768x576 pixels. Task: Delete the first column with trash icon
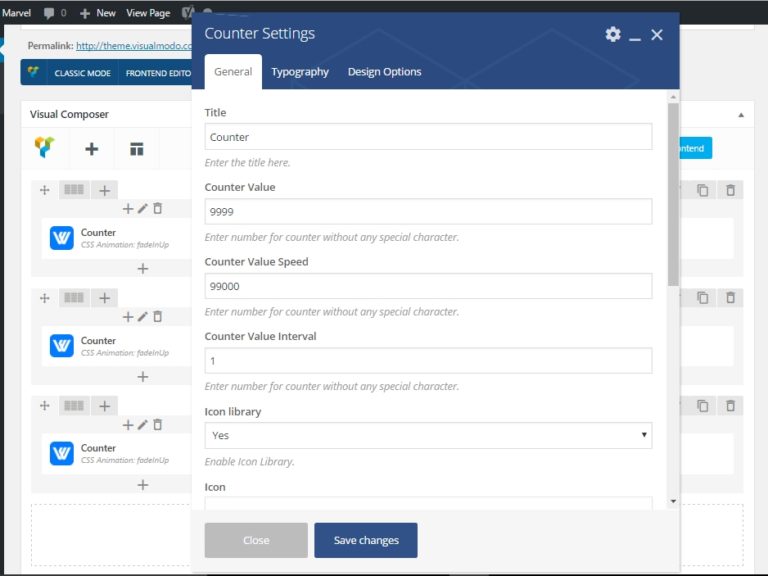157,209
